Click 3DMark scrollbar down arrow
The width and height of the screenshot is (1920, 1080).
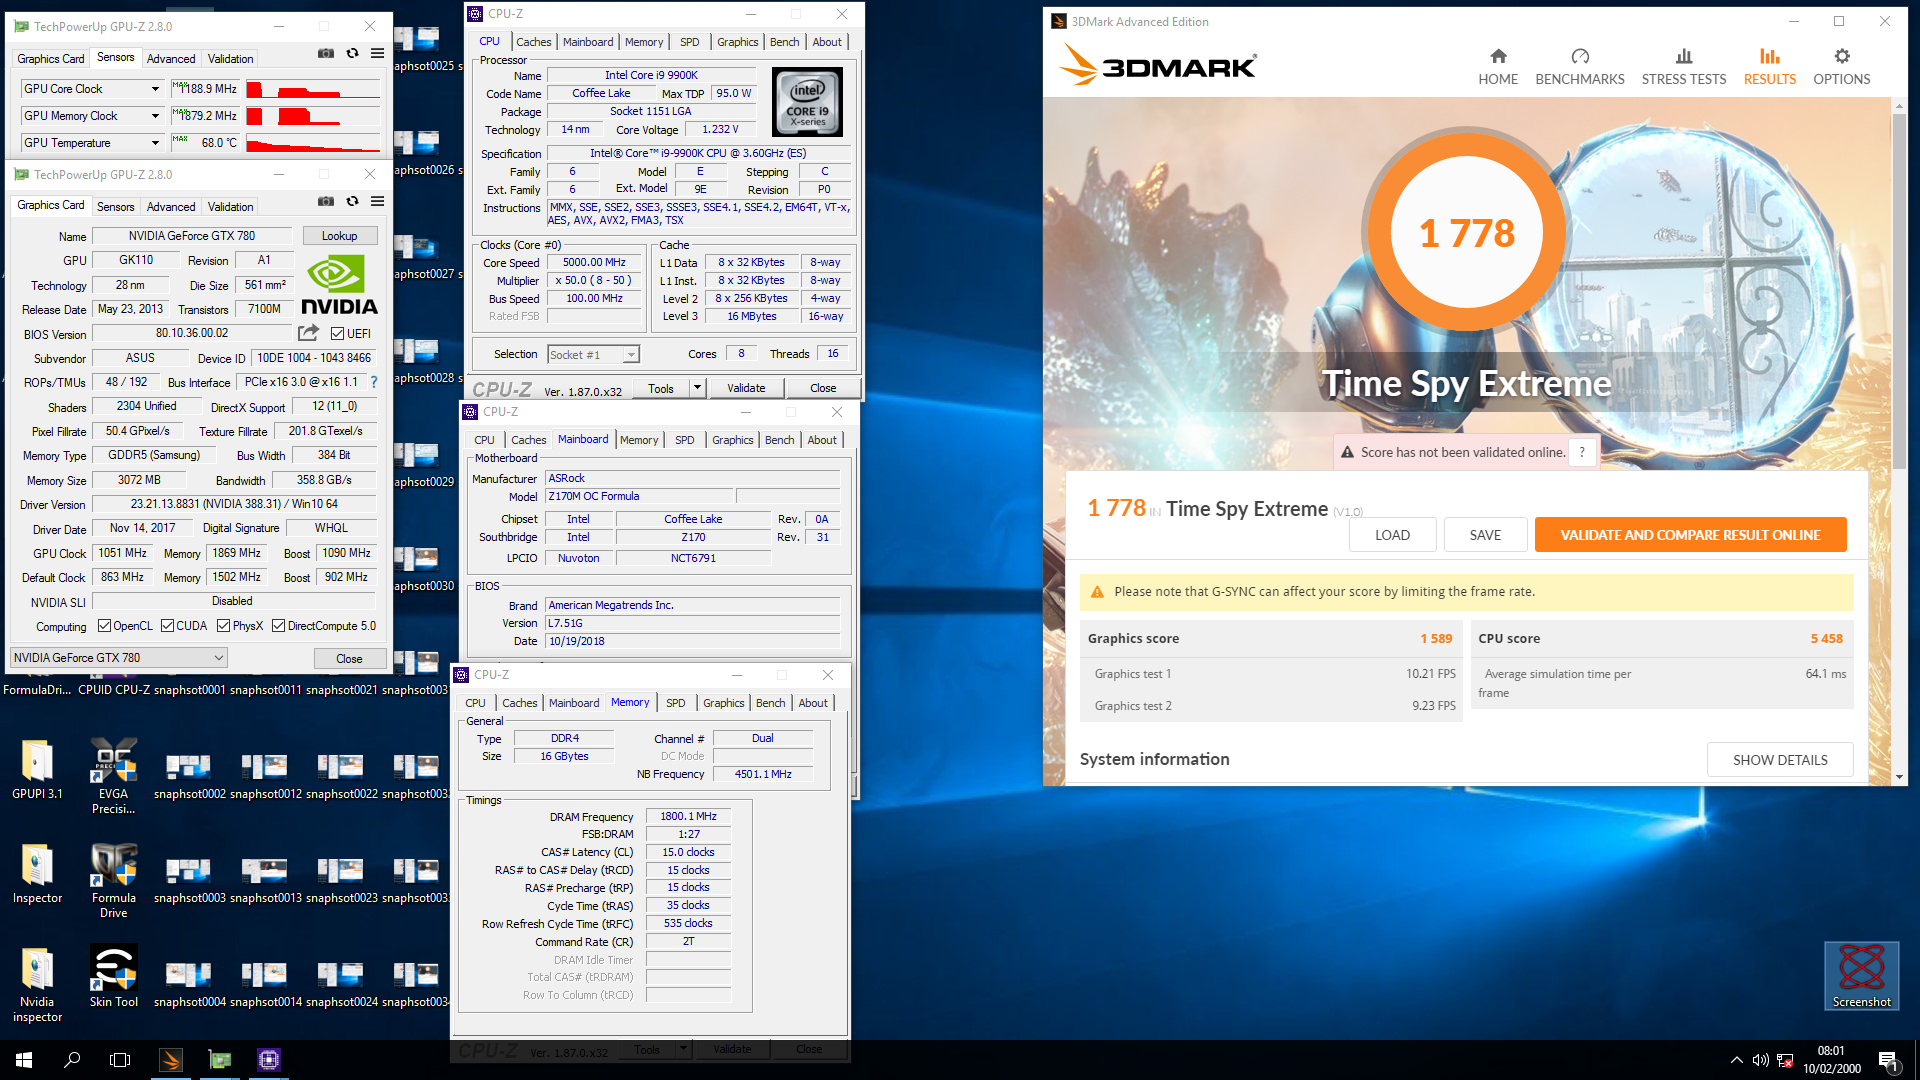1899,777
